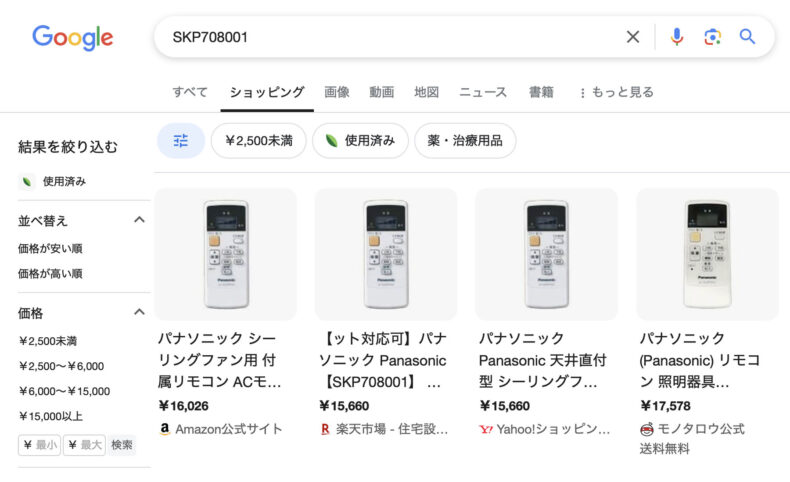Click the magnifier search icon
This screenshot has width=790, height=482.
point(747,37)
